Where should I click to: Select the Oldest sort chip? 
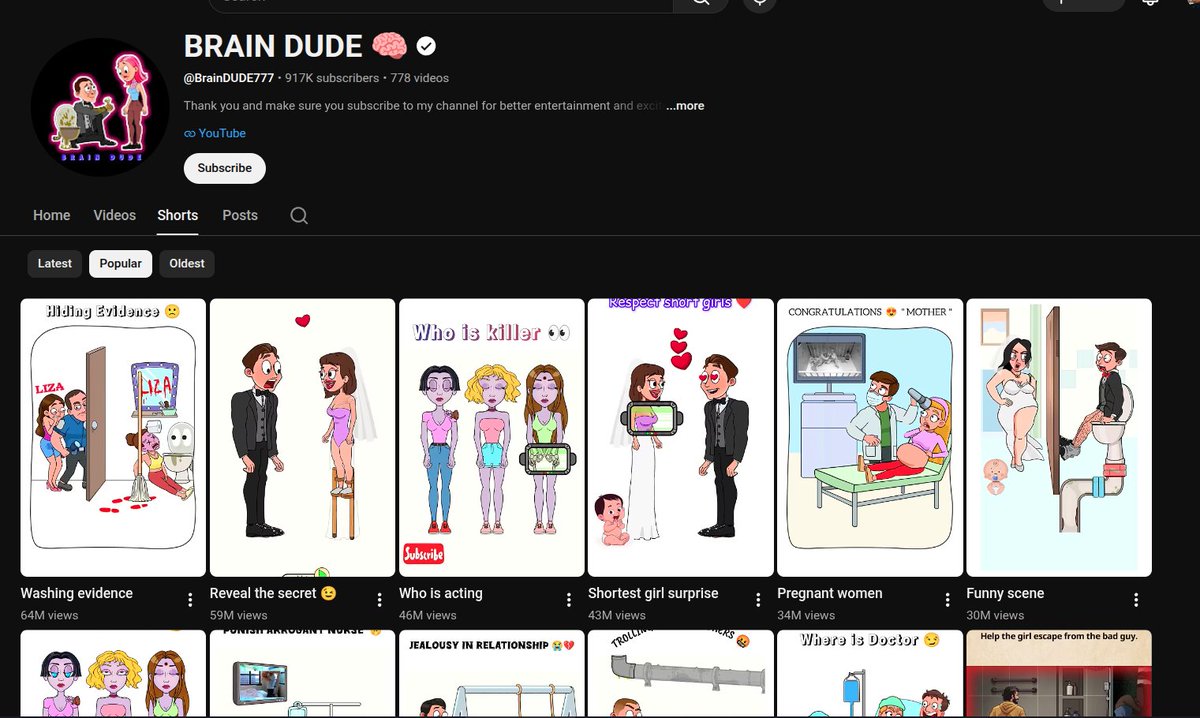click(187, 264)
